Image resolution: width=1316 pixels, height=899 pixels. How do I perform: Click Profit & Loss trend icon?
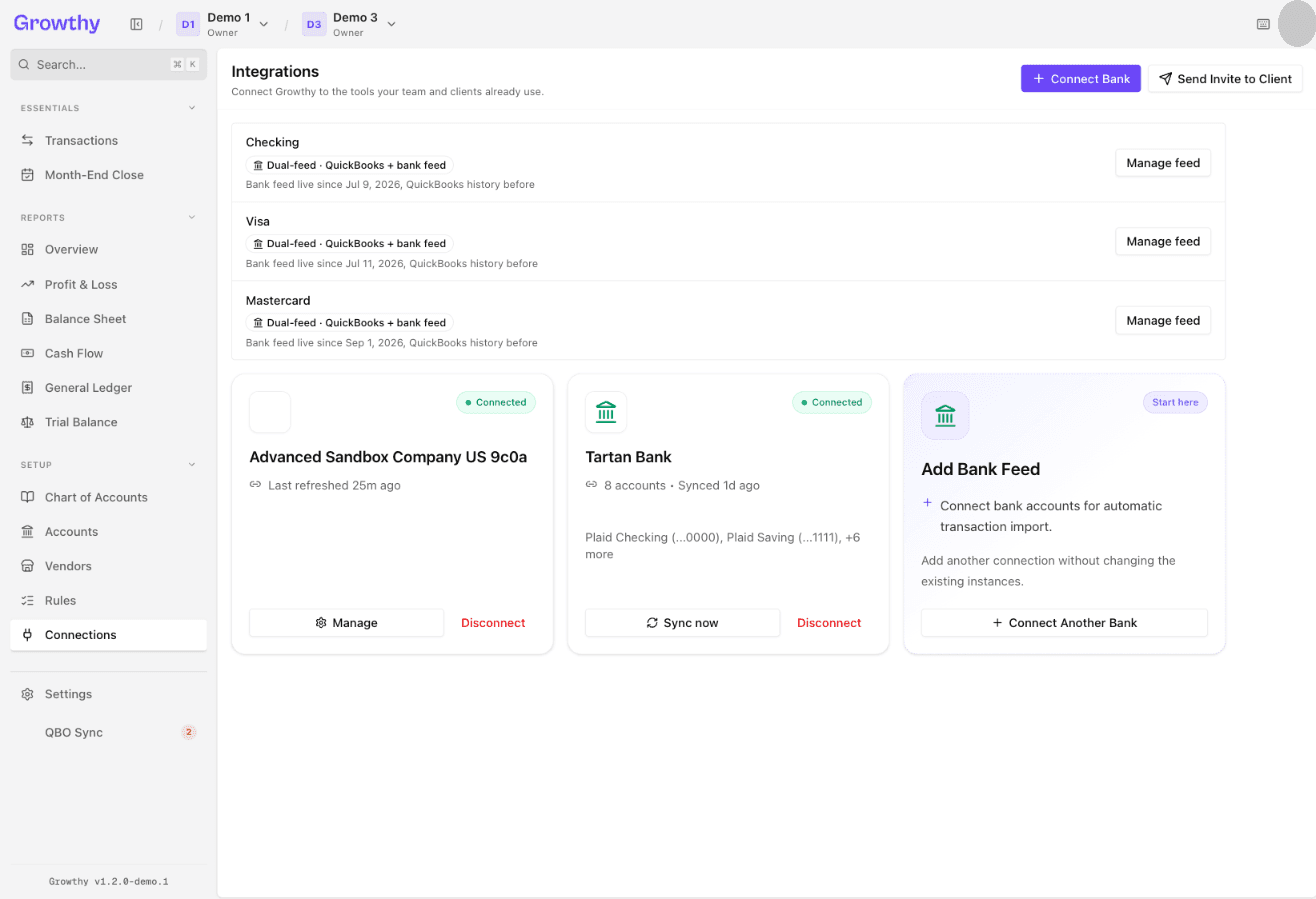tap(28, 285)
